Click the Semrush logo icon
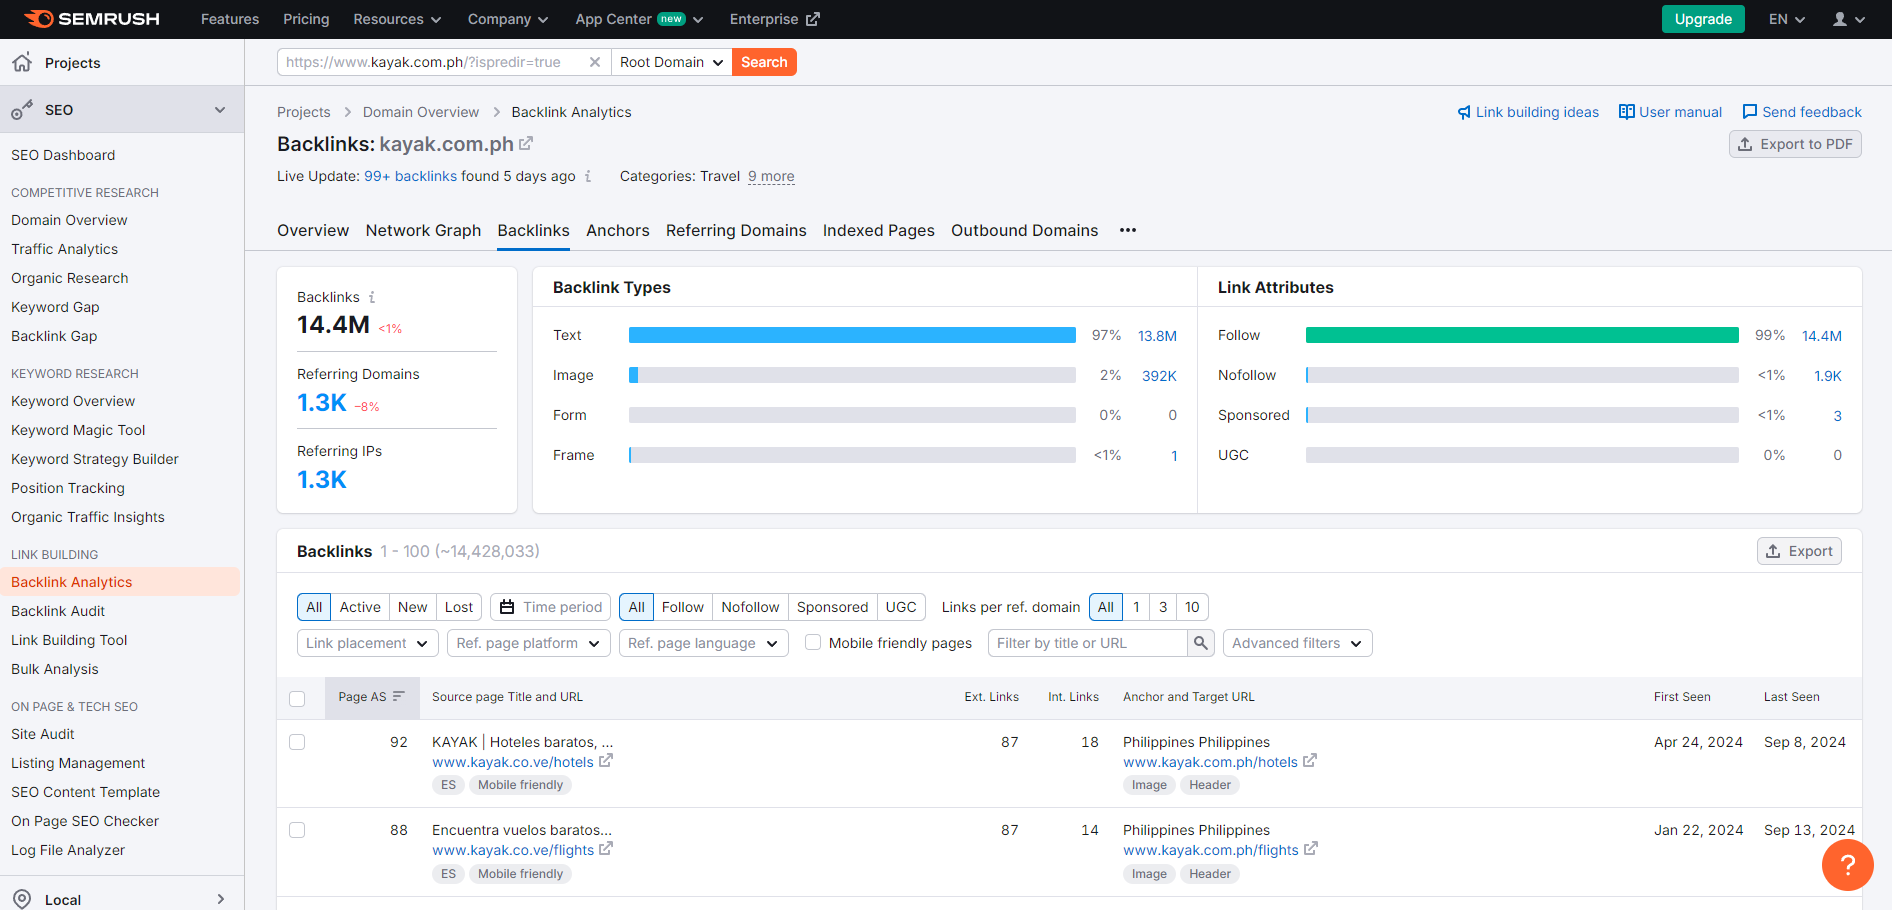Screen dimensions: 1892x910 tap(38, 19)
